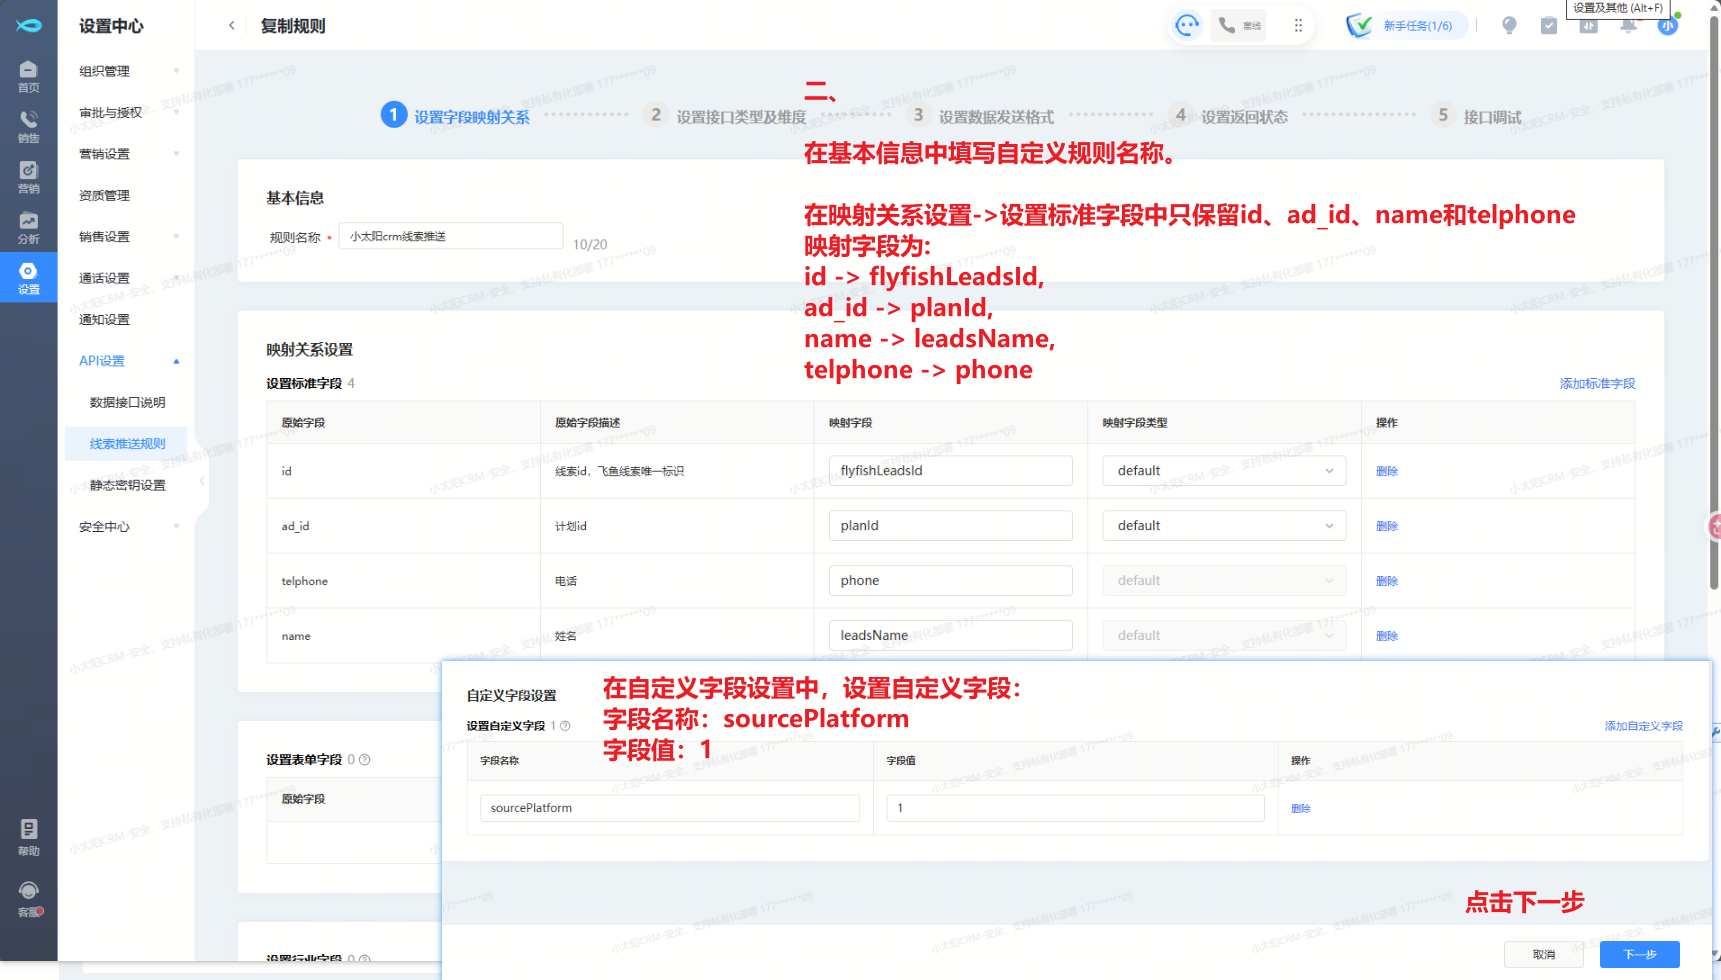Click the fish logo at top left
Screen dimensions: 1721x980
click(28, 25)
